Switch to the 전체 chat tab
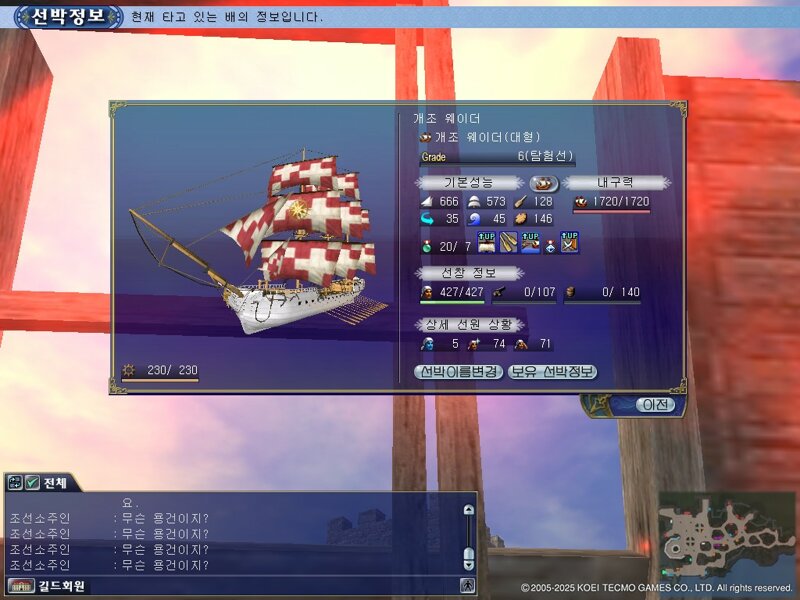This screenshot has height=600, width=800. pos(55,483)
